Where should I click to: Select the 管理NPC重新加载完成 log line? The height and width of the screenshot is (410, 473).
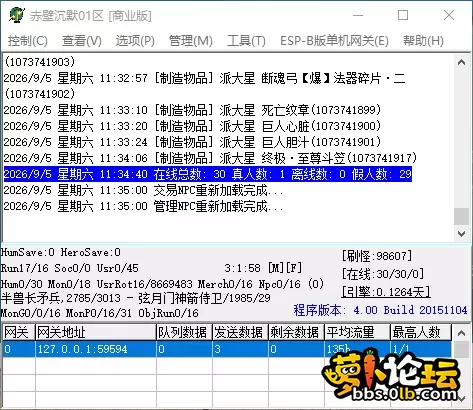pos(143,206)
